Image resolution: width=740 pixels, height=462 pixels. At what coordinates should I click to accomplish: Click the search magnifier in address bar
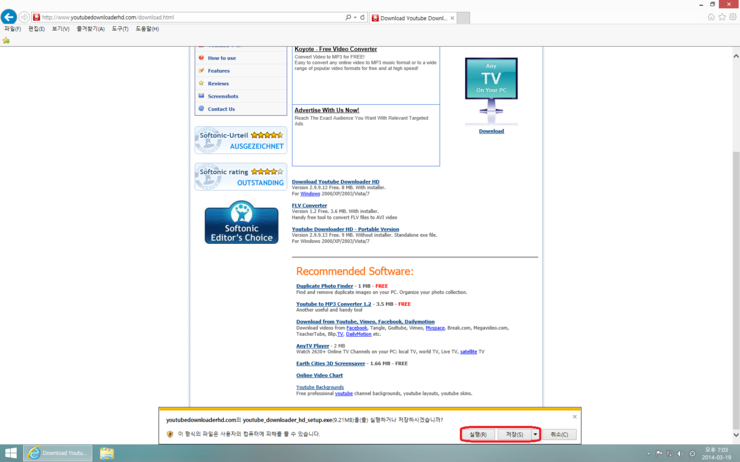pos(348,17)
